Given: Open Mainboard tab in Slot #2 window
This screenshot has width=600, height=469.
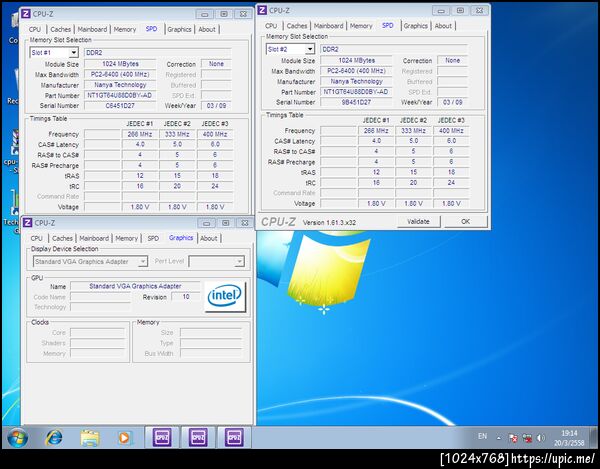Looking at the screenshot, I should pos(329,26).
